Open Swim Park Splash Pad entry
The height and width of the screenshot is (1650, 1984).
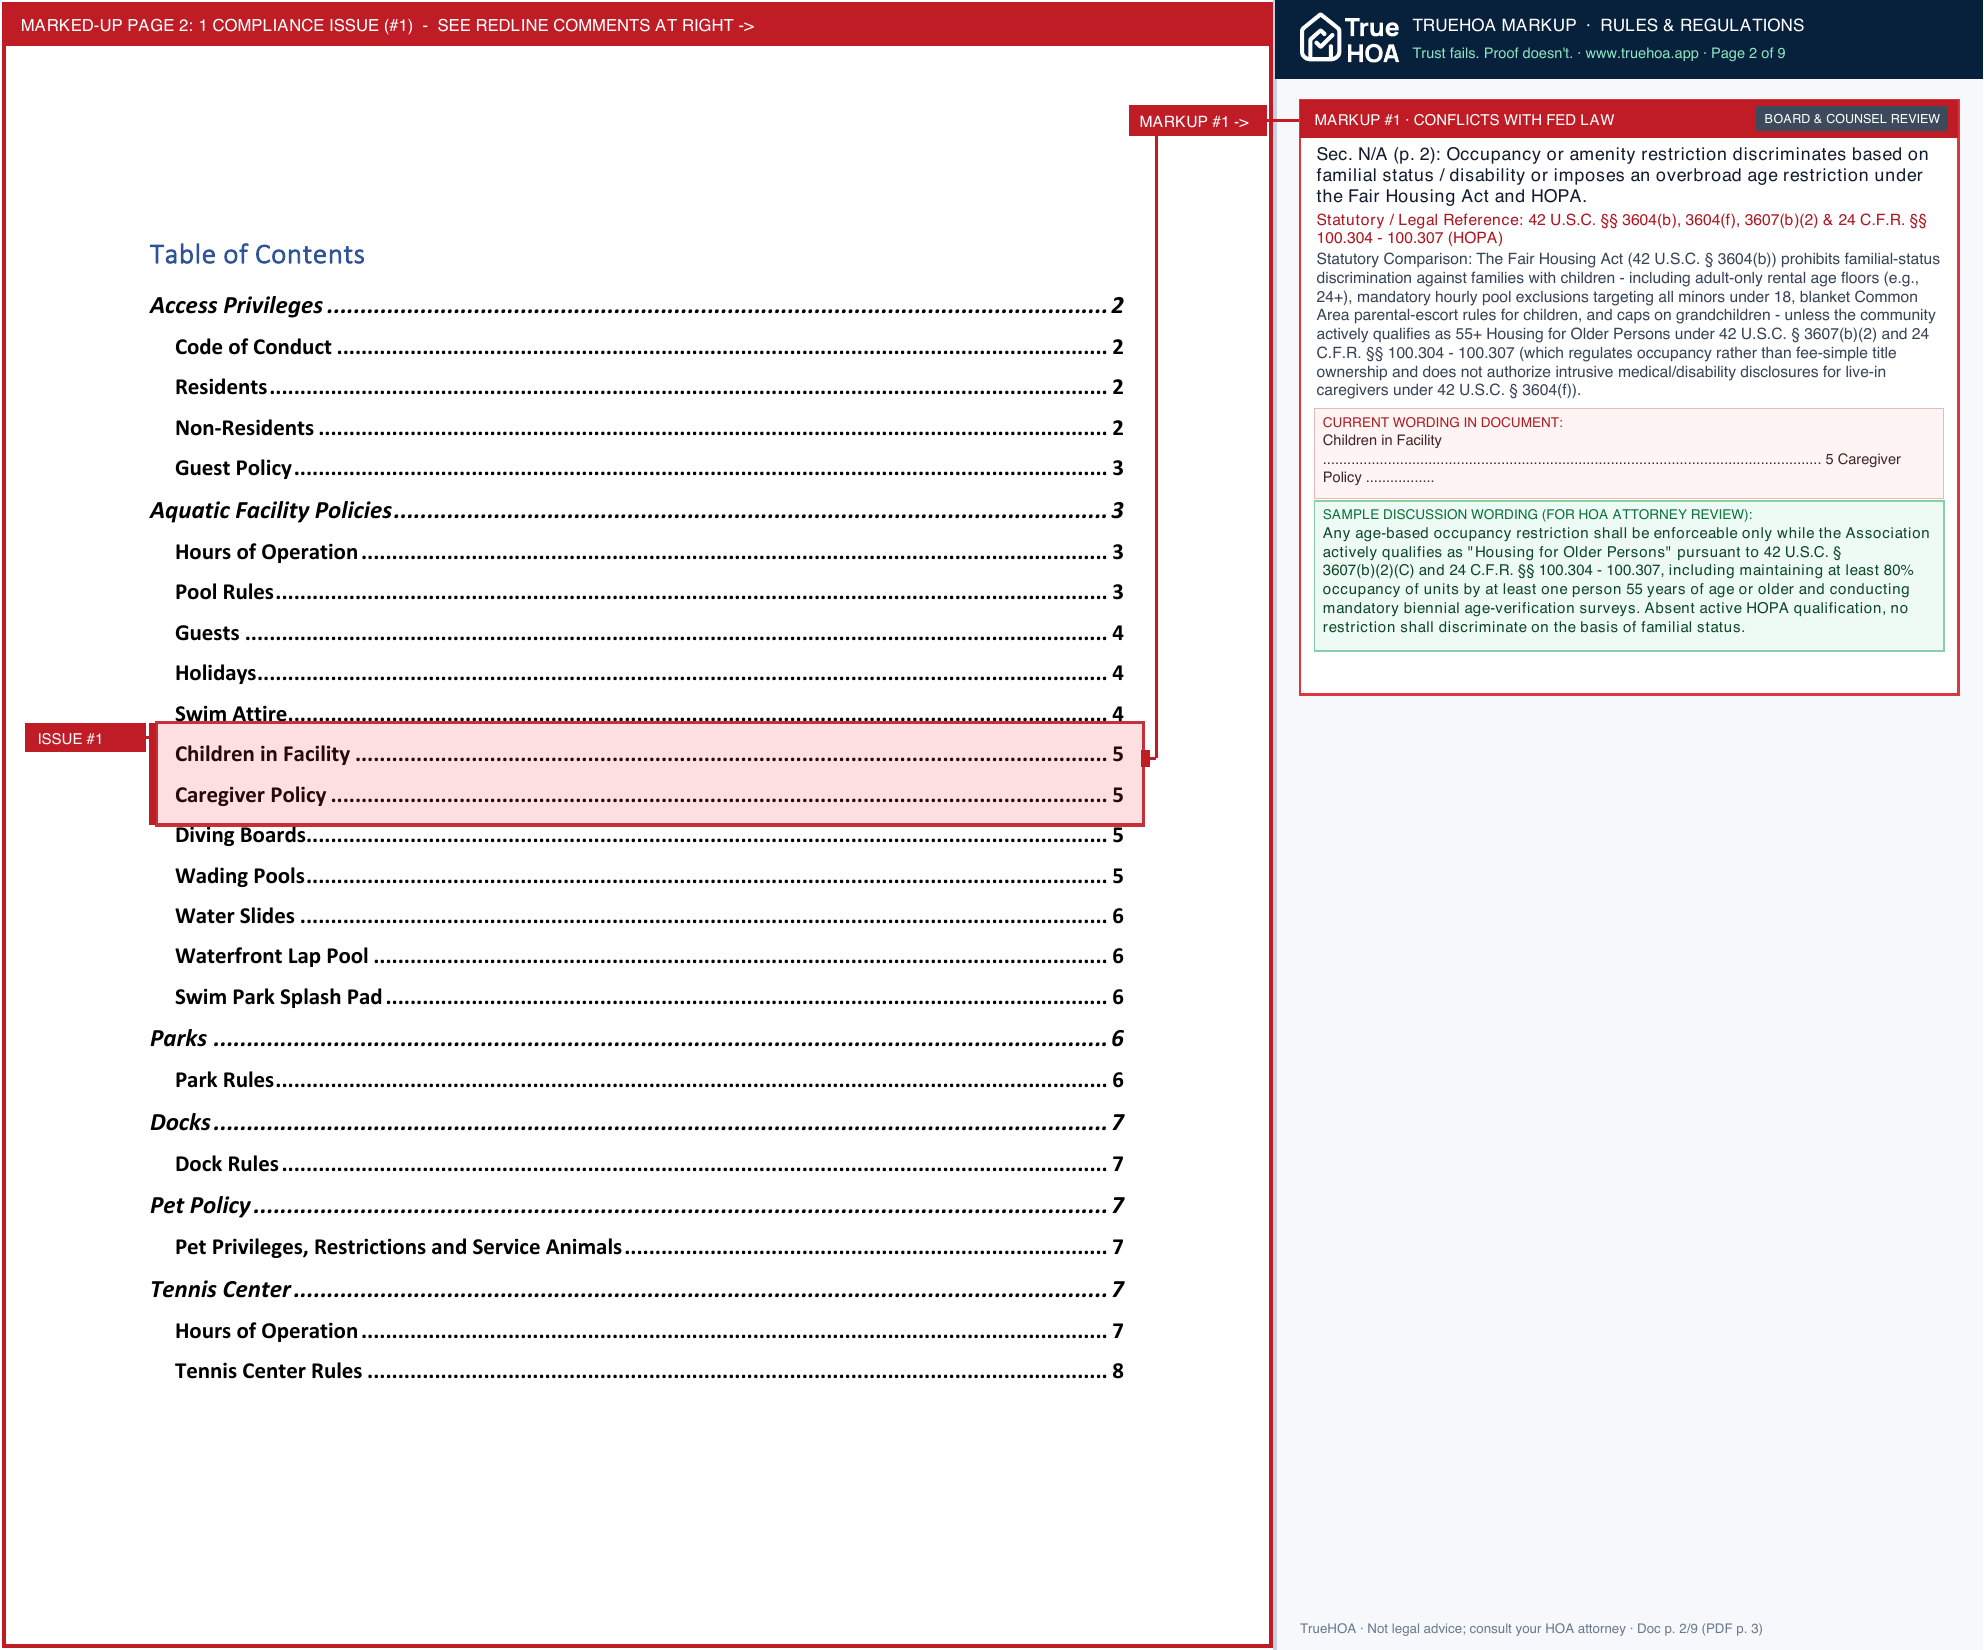coord(649,997)
